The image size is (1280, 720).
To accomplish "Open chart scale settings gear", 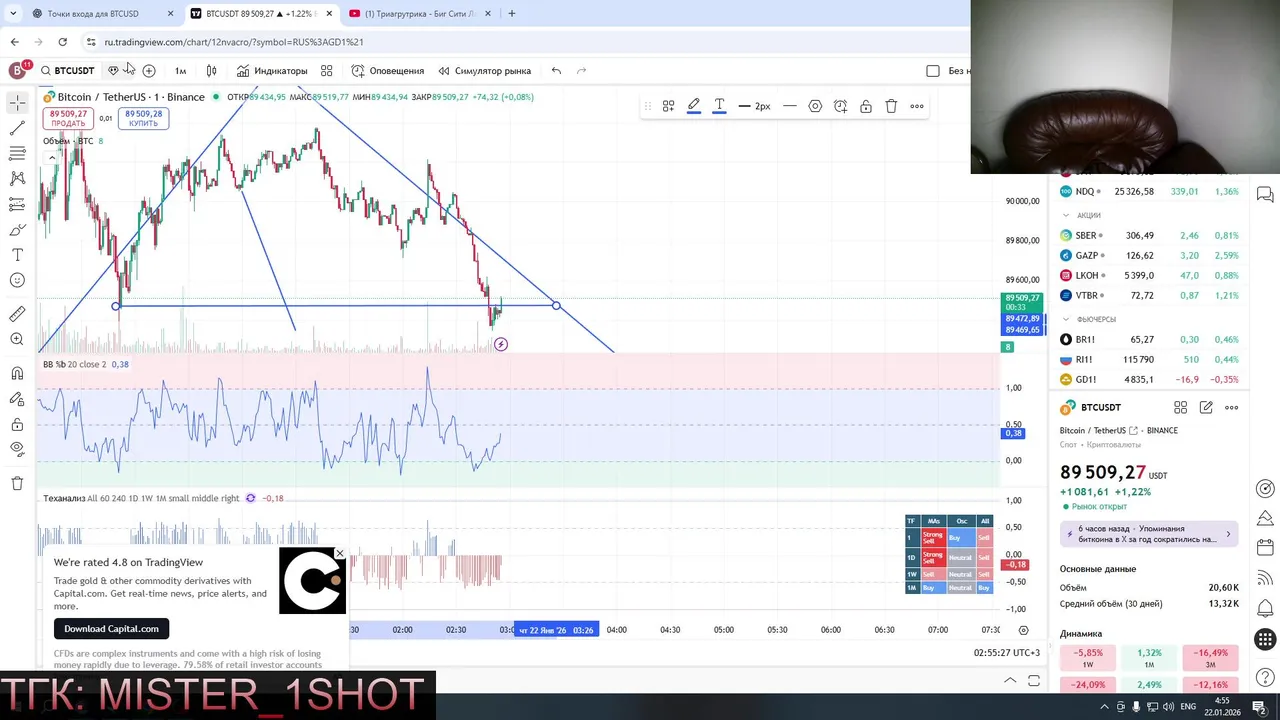I will click(x=1023, y=630).
